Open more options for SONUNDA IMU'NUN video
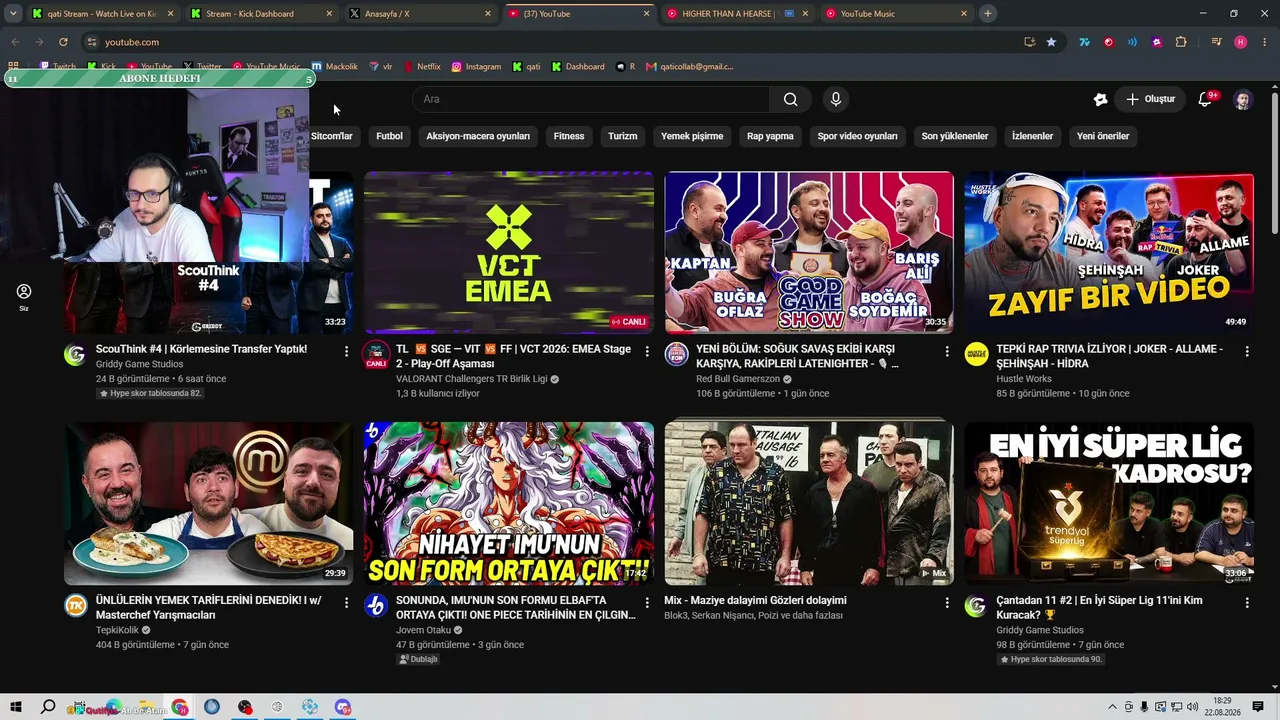 [x=647, y=603]
